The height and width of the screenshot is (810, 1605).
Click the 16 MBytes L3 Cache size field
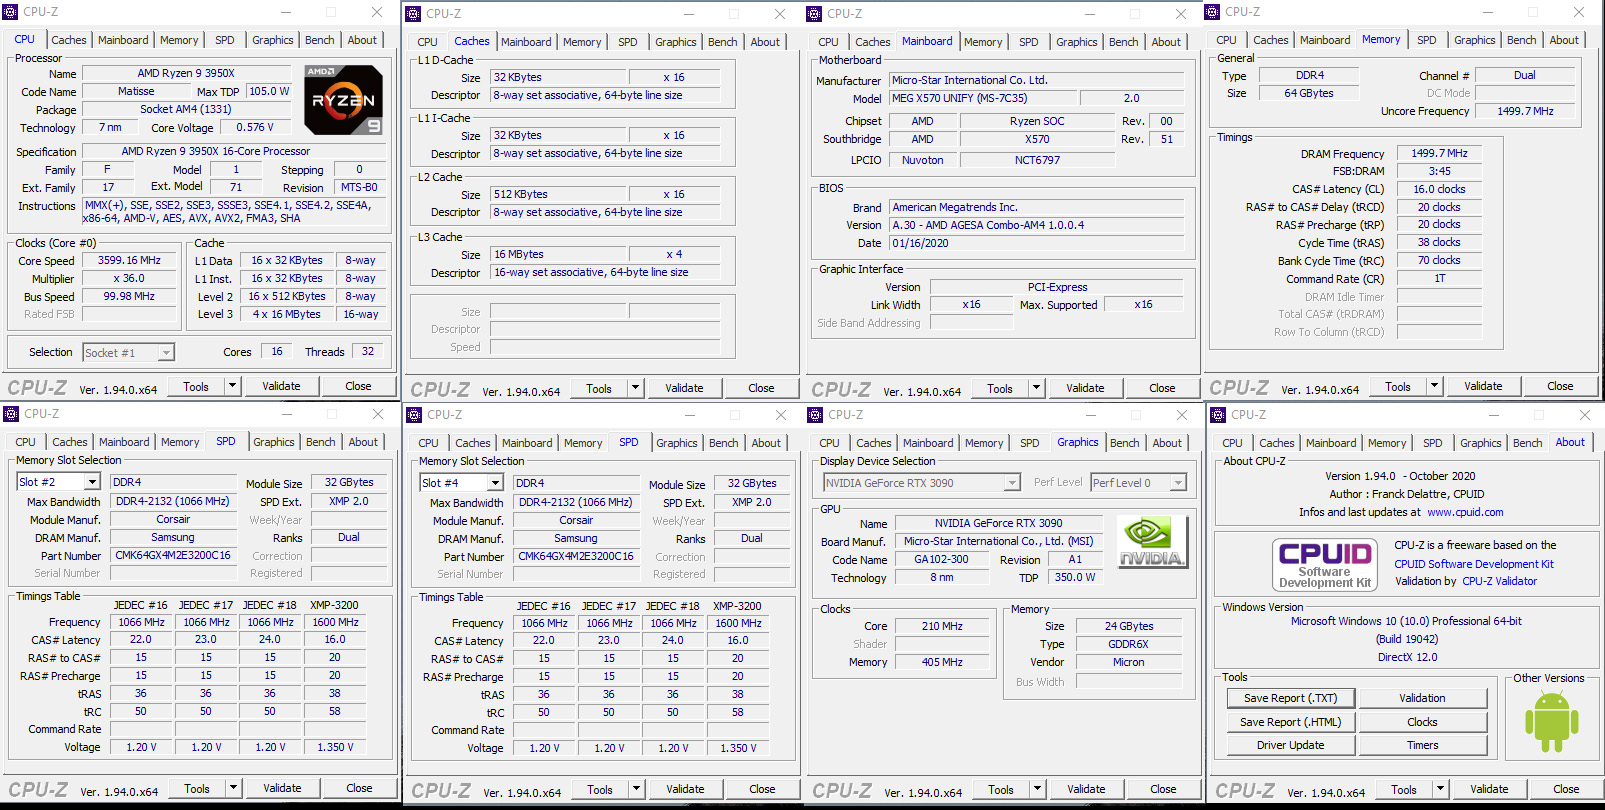point(558,254)
